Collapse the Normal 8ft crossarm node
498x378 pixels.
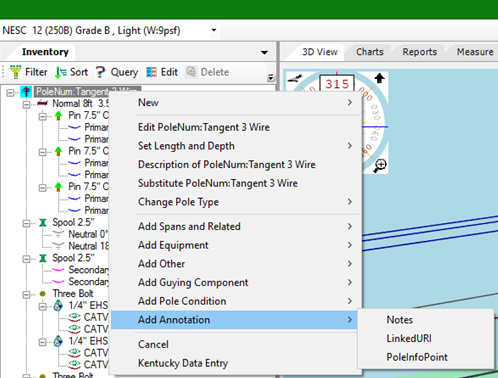(26, 105)
